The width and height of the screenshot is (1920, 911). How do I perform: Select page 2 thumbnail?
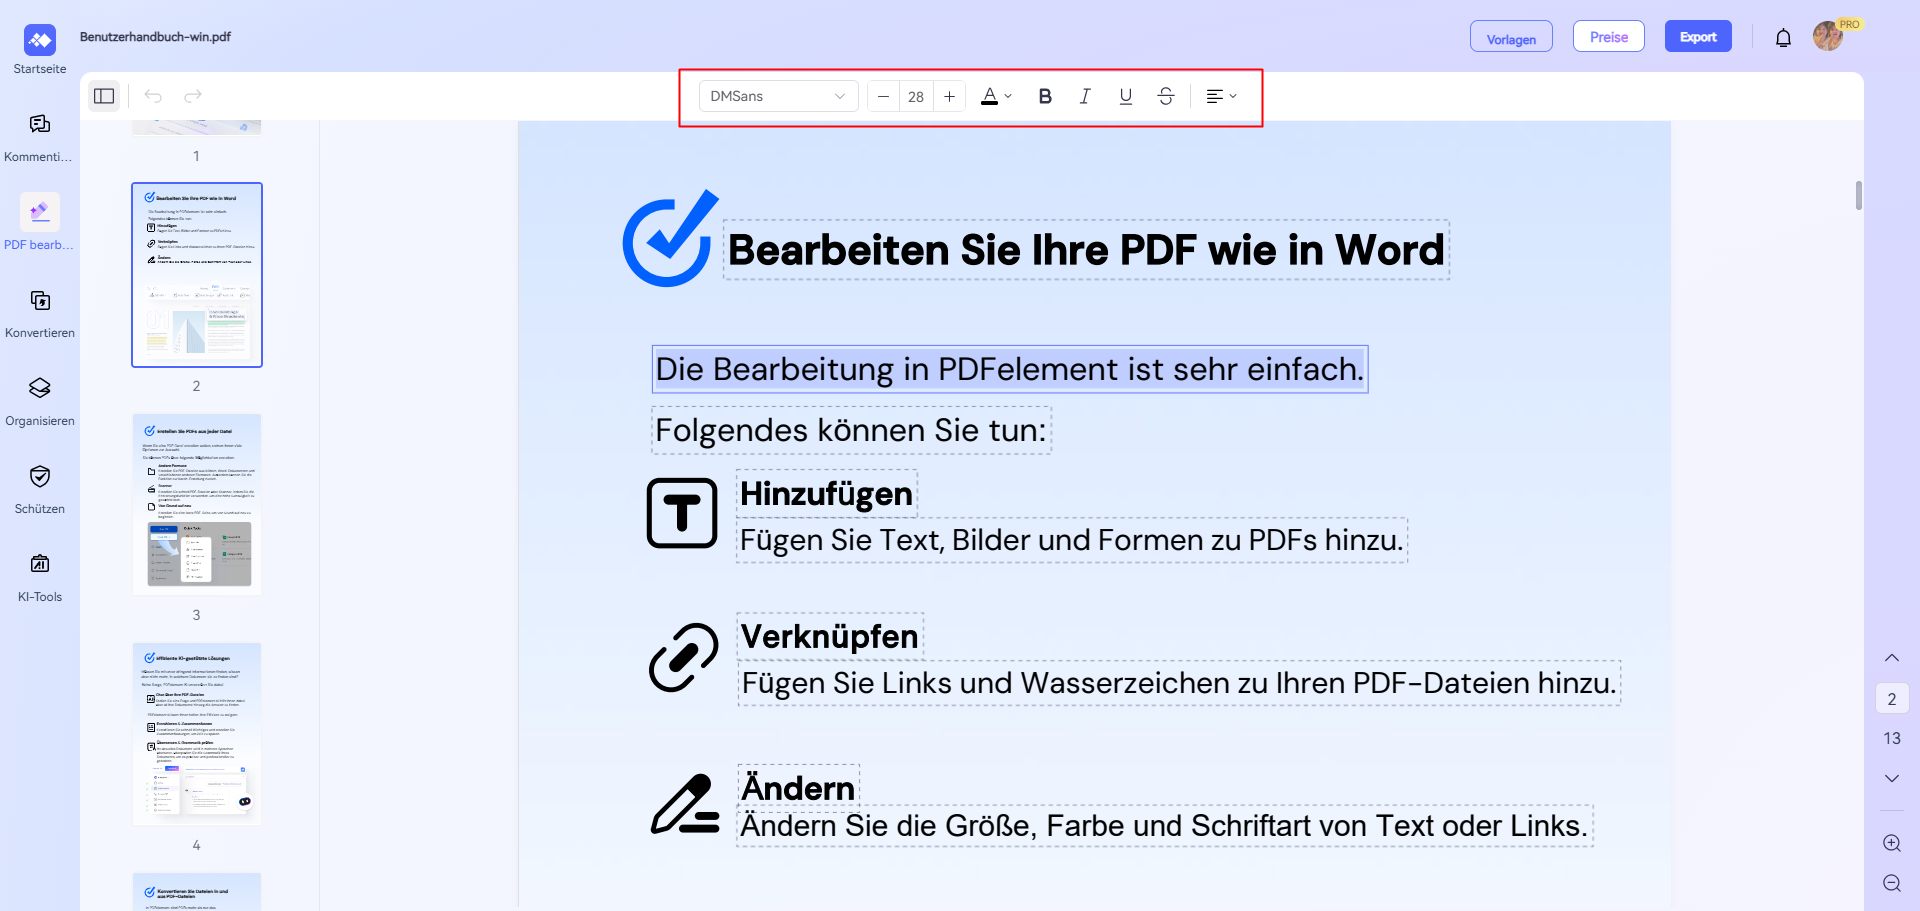pyautogui.click(x=197, y=275)
